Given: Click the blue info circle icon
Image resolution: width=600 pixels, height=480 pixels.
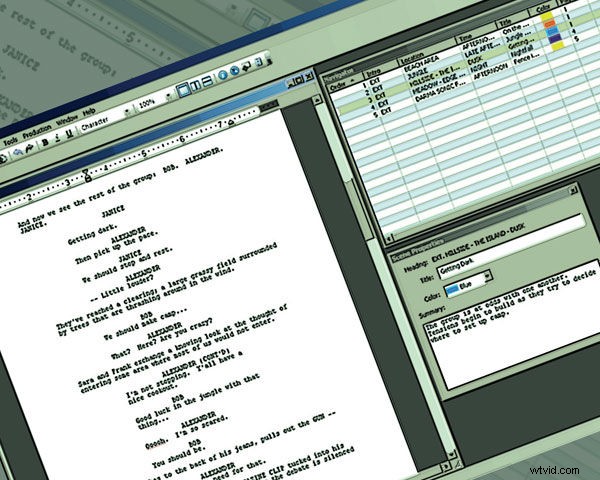Looking at the screenshot, I should [x=223, y=75].
